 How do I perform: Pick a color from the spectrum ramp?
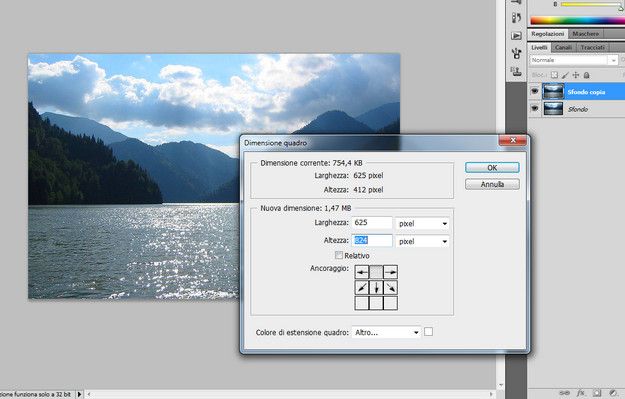(x=577, y=21)
